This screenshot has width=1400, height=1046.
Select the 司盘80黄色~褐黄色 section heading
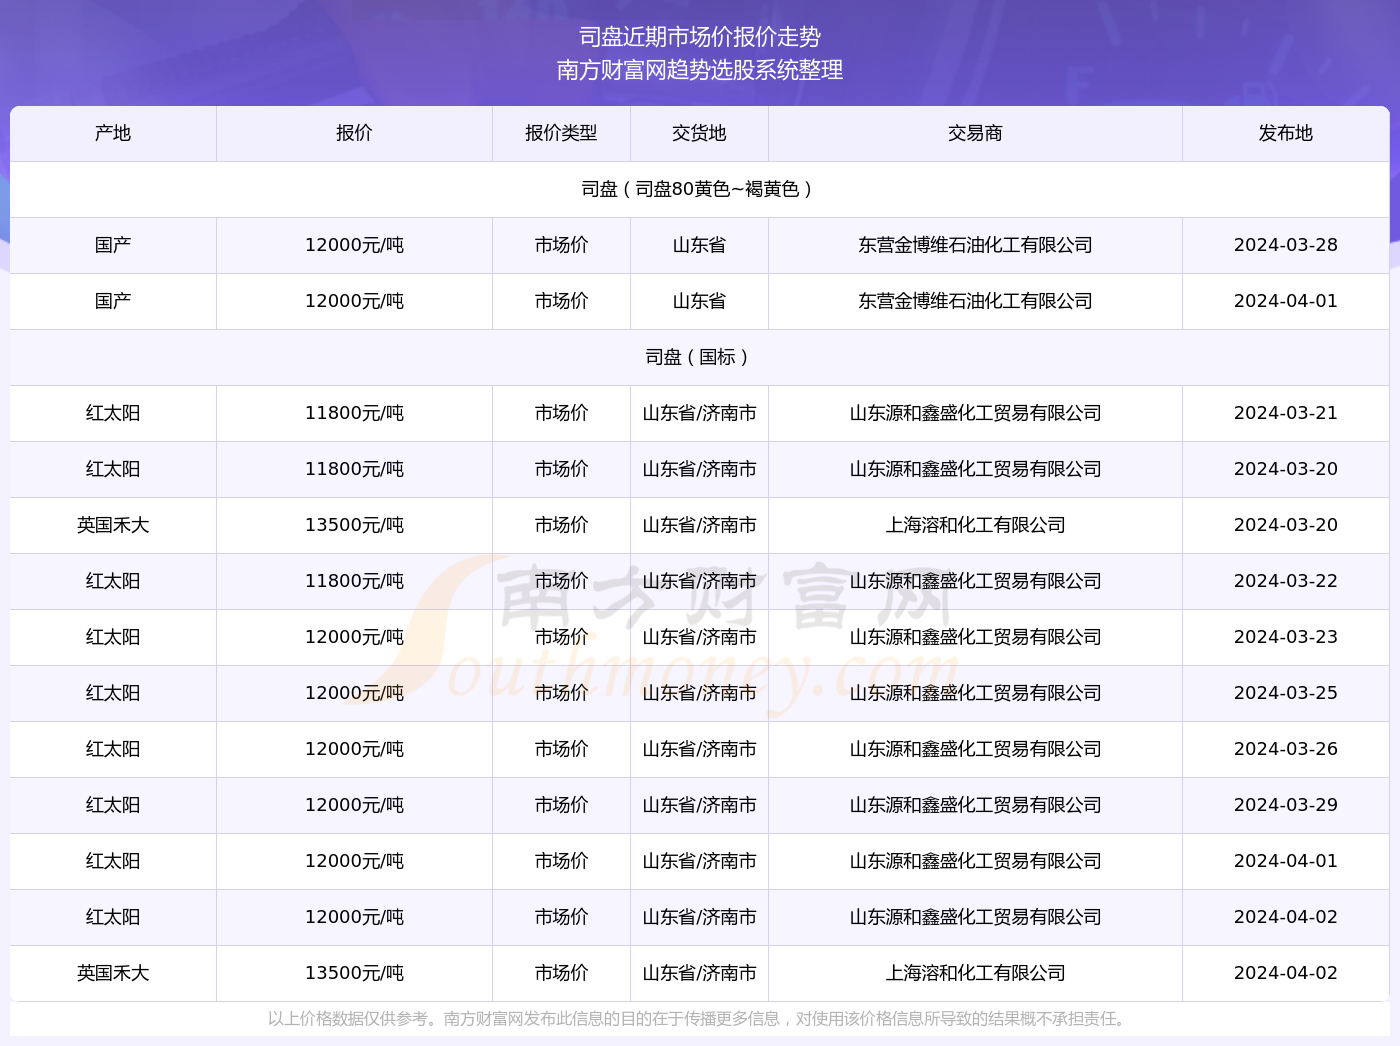point(699,189)
